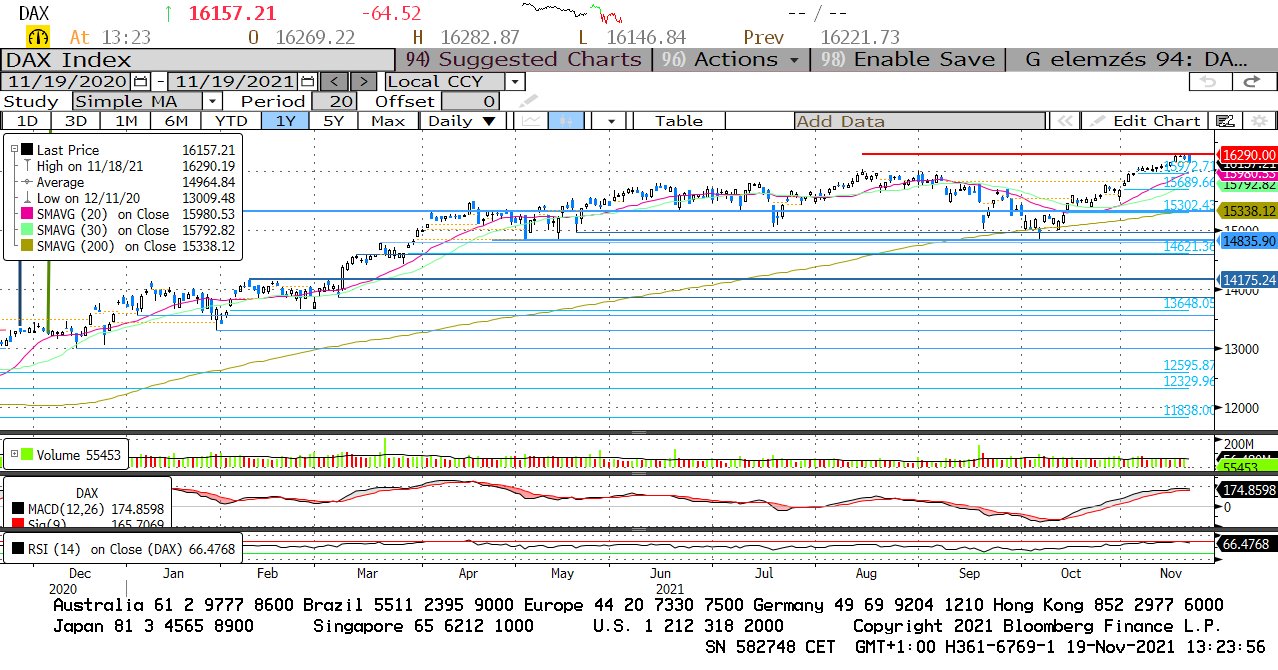The height and width of the screenshot is (670, 1278).
Task: Select the 1Y time range tab
Action: (x=284, y=120)
